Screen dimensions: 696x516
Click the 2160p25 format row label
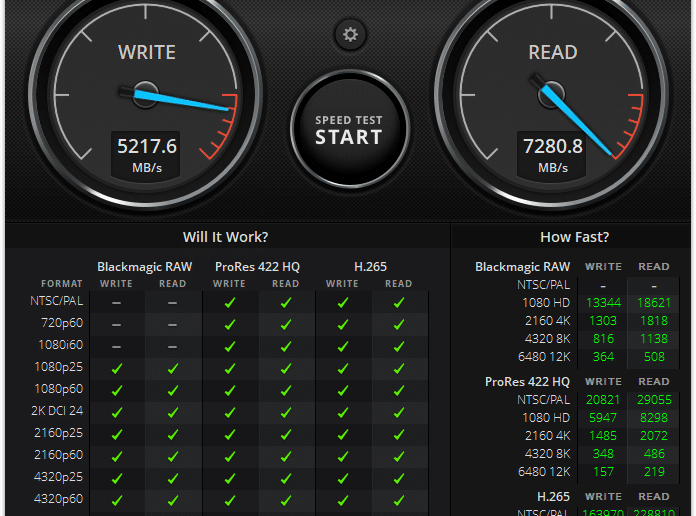pos(59,433)
